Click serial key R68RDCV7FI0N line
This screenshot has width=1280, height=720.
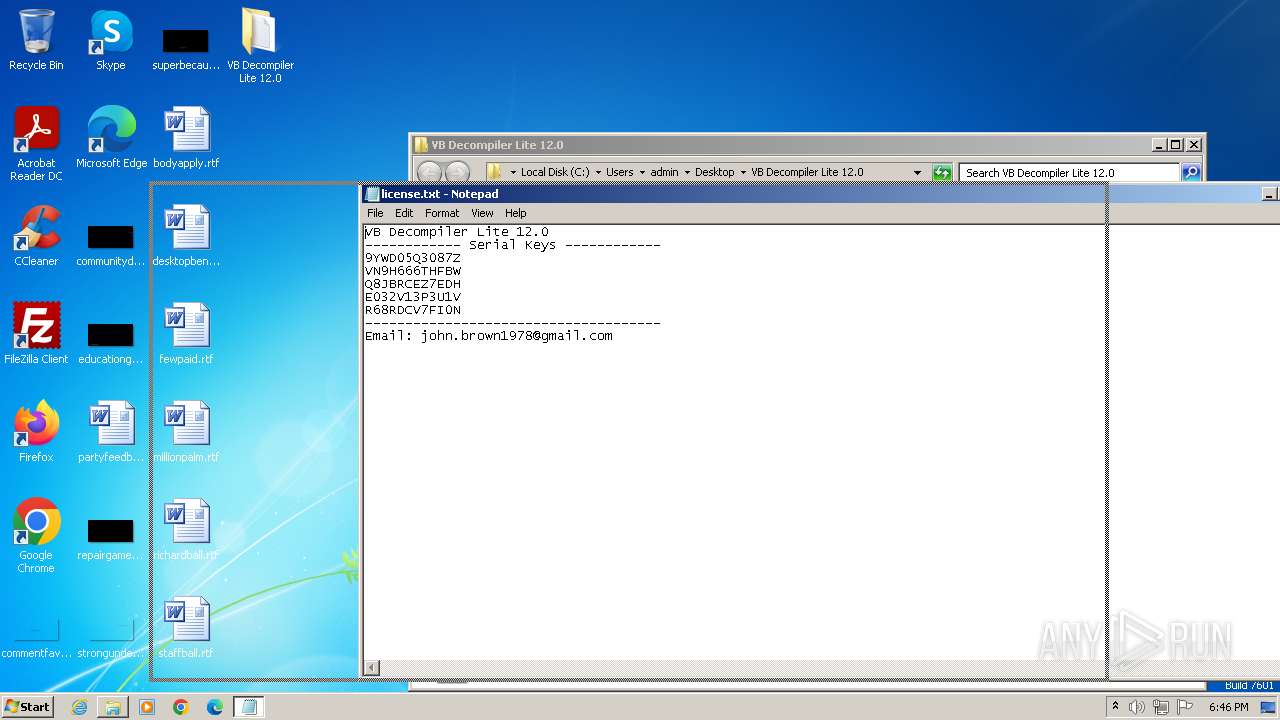tap(413, 310)
